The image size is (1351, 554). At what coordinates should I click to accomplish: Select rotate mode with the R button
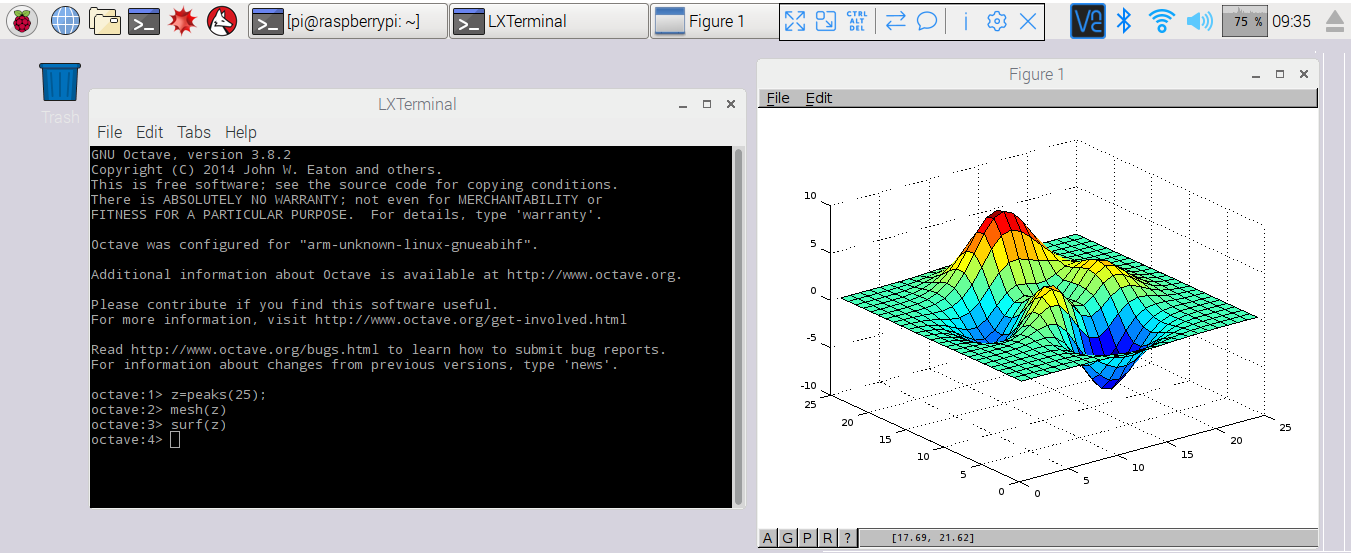(x=827, y=538)
